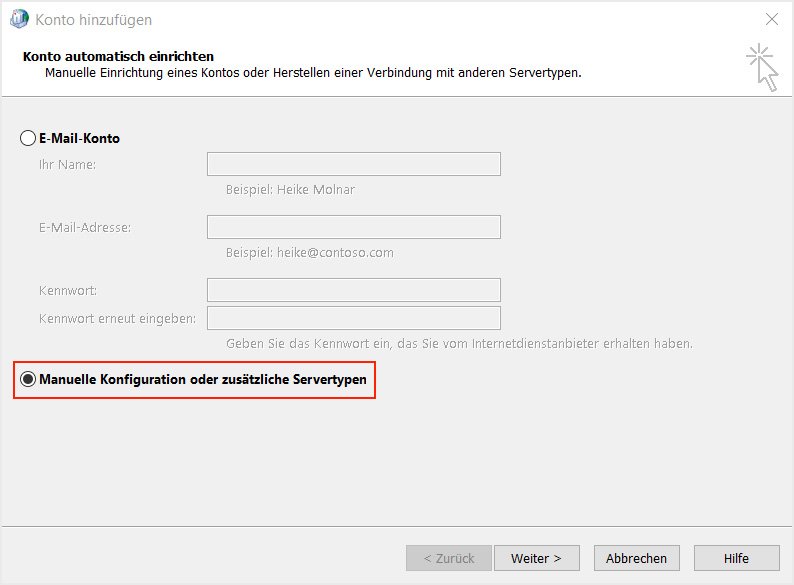Click the Internetdienstanbieter password hint text
The height and width of the screenshot is (585, 794).
pyautogui.click(x=459, y=343)
